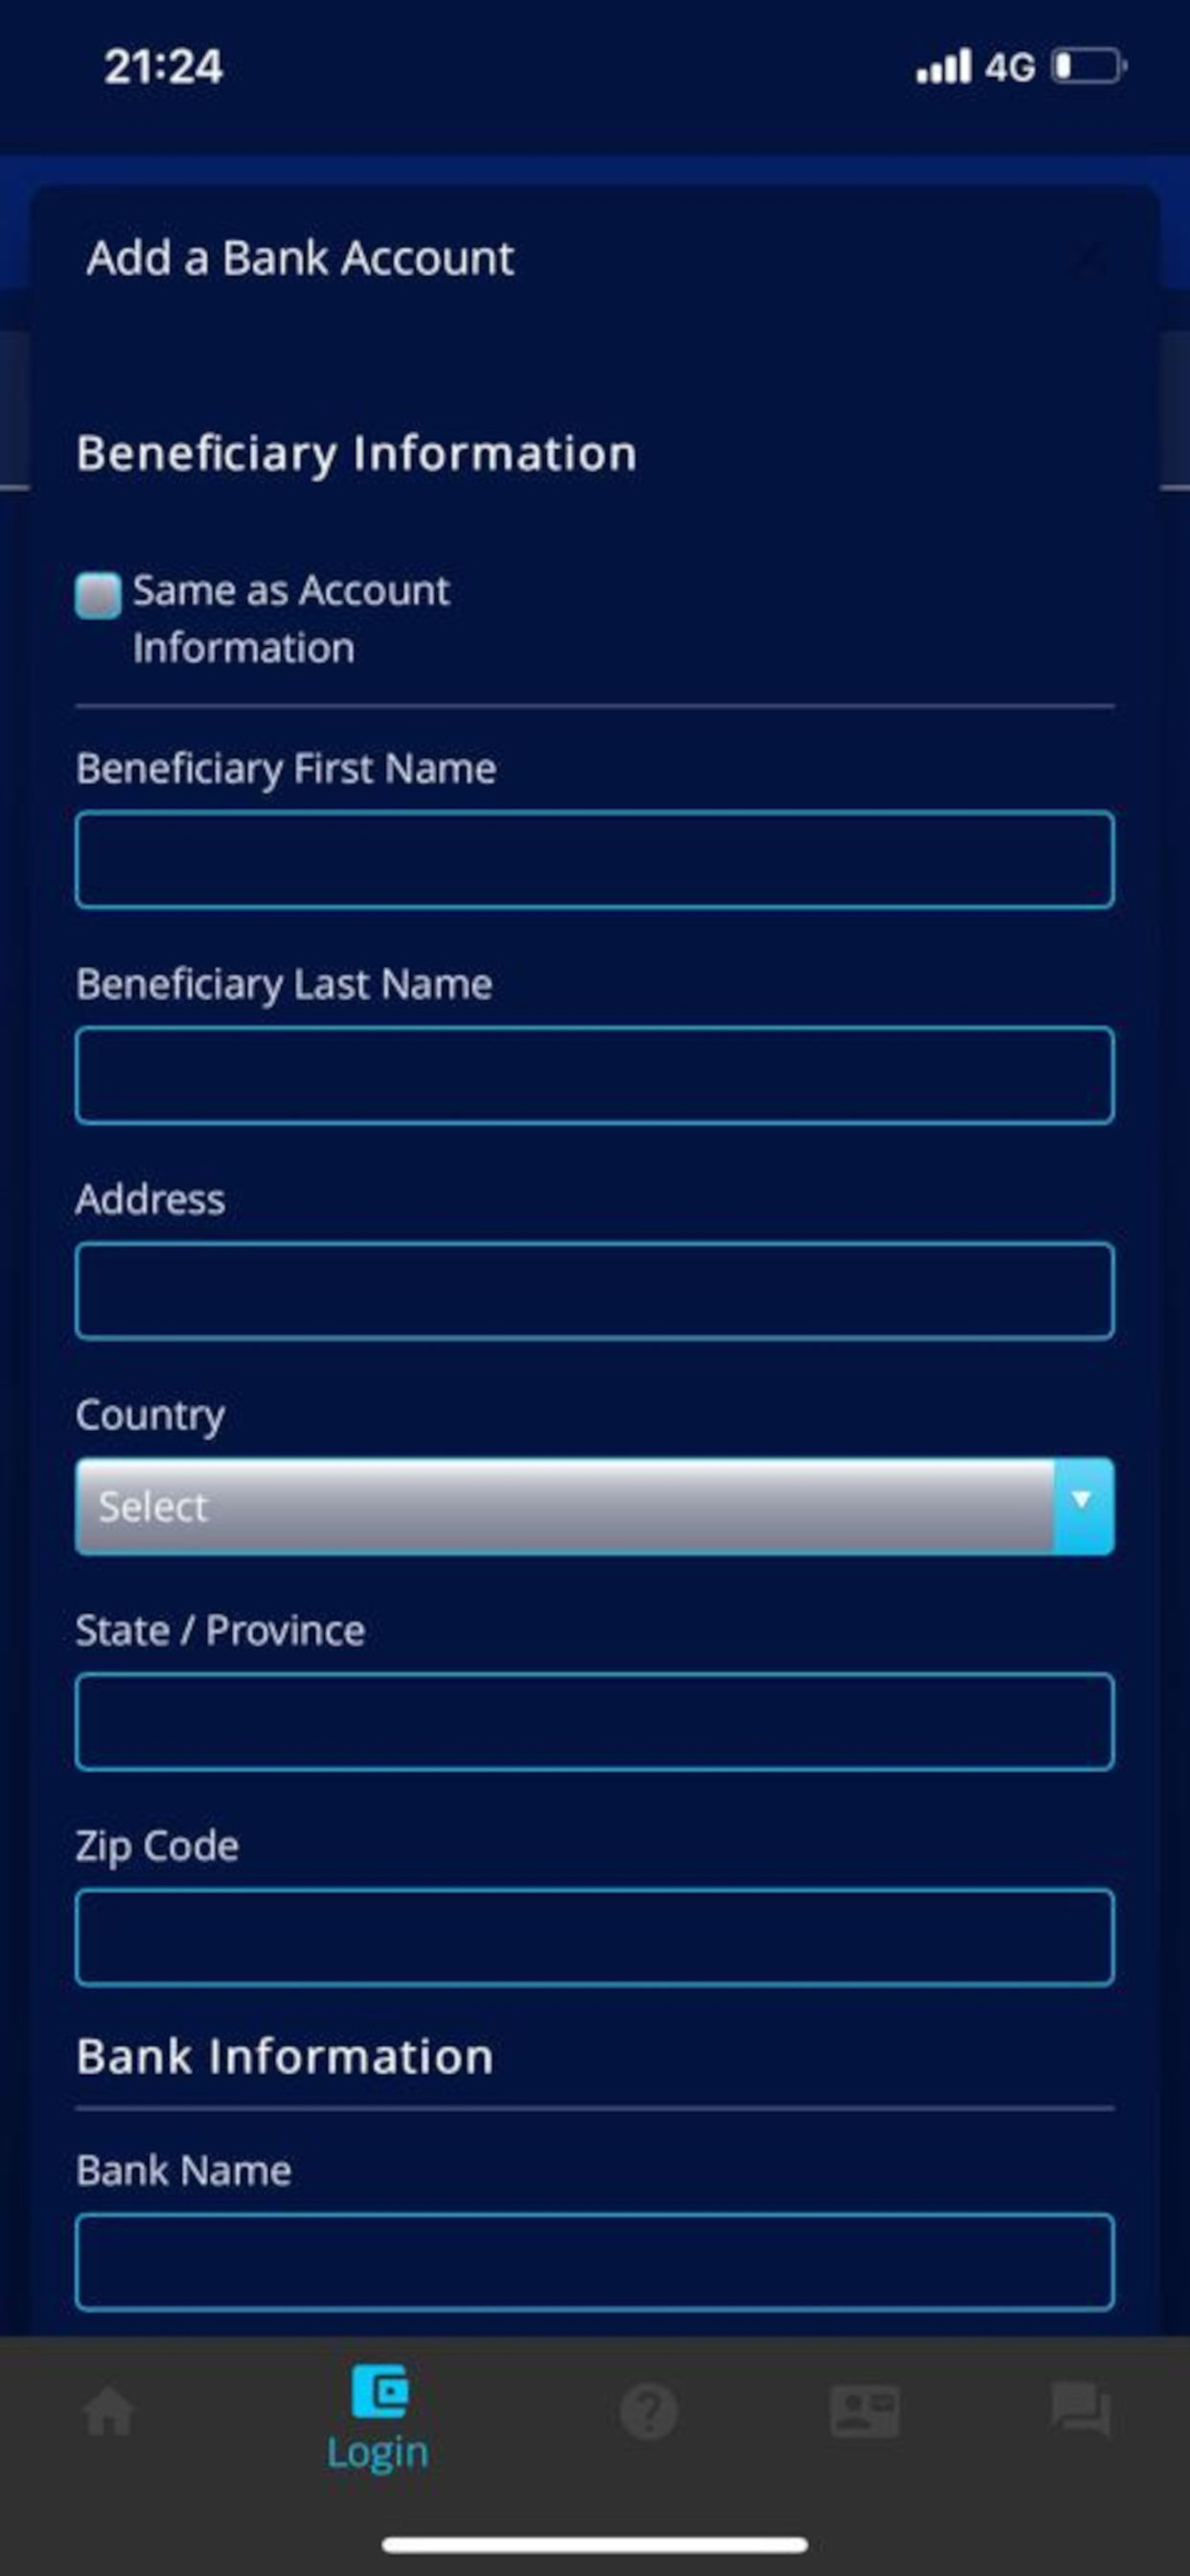1190x2576 pixels.
Task: Tap the battery icon in status bar
Action: click(x=1090, y=65)
